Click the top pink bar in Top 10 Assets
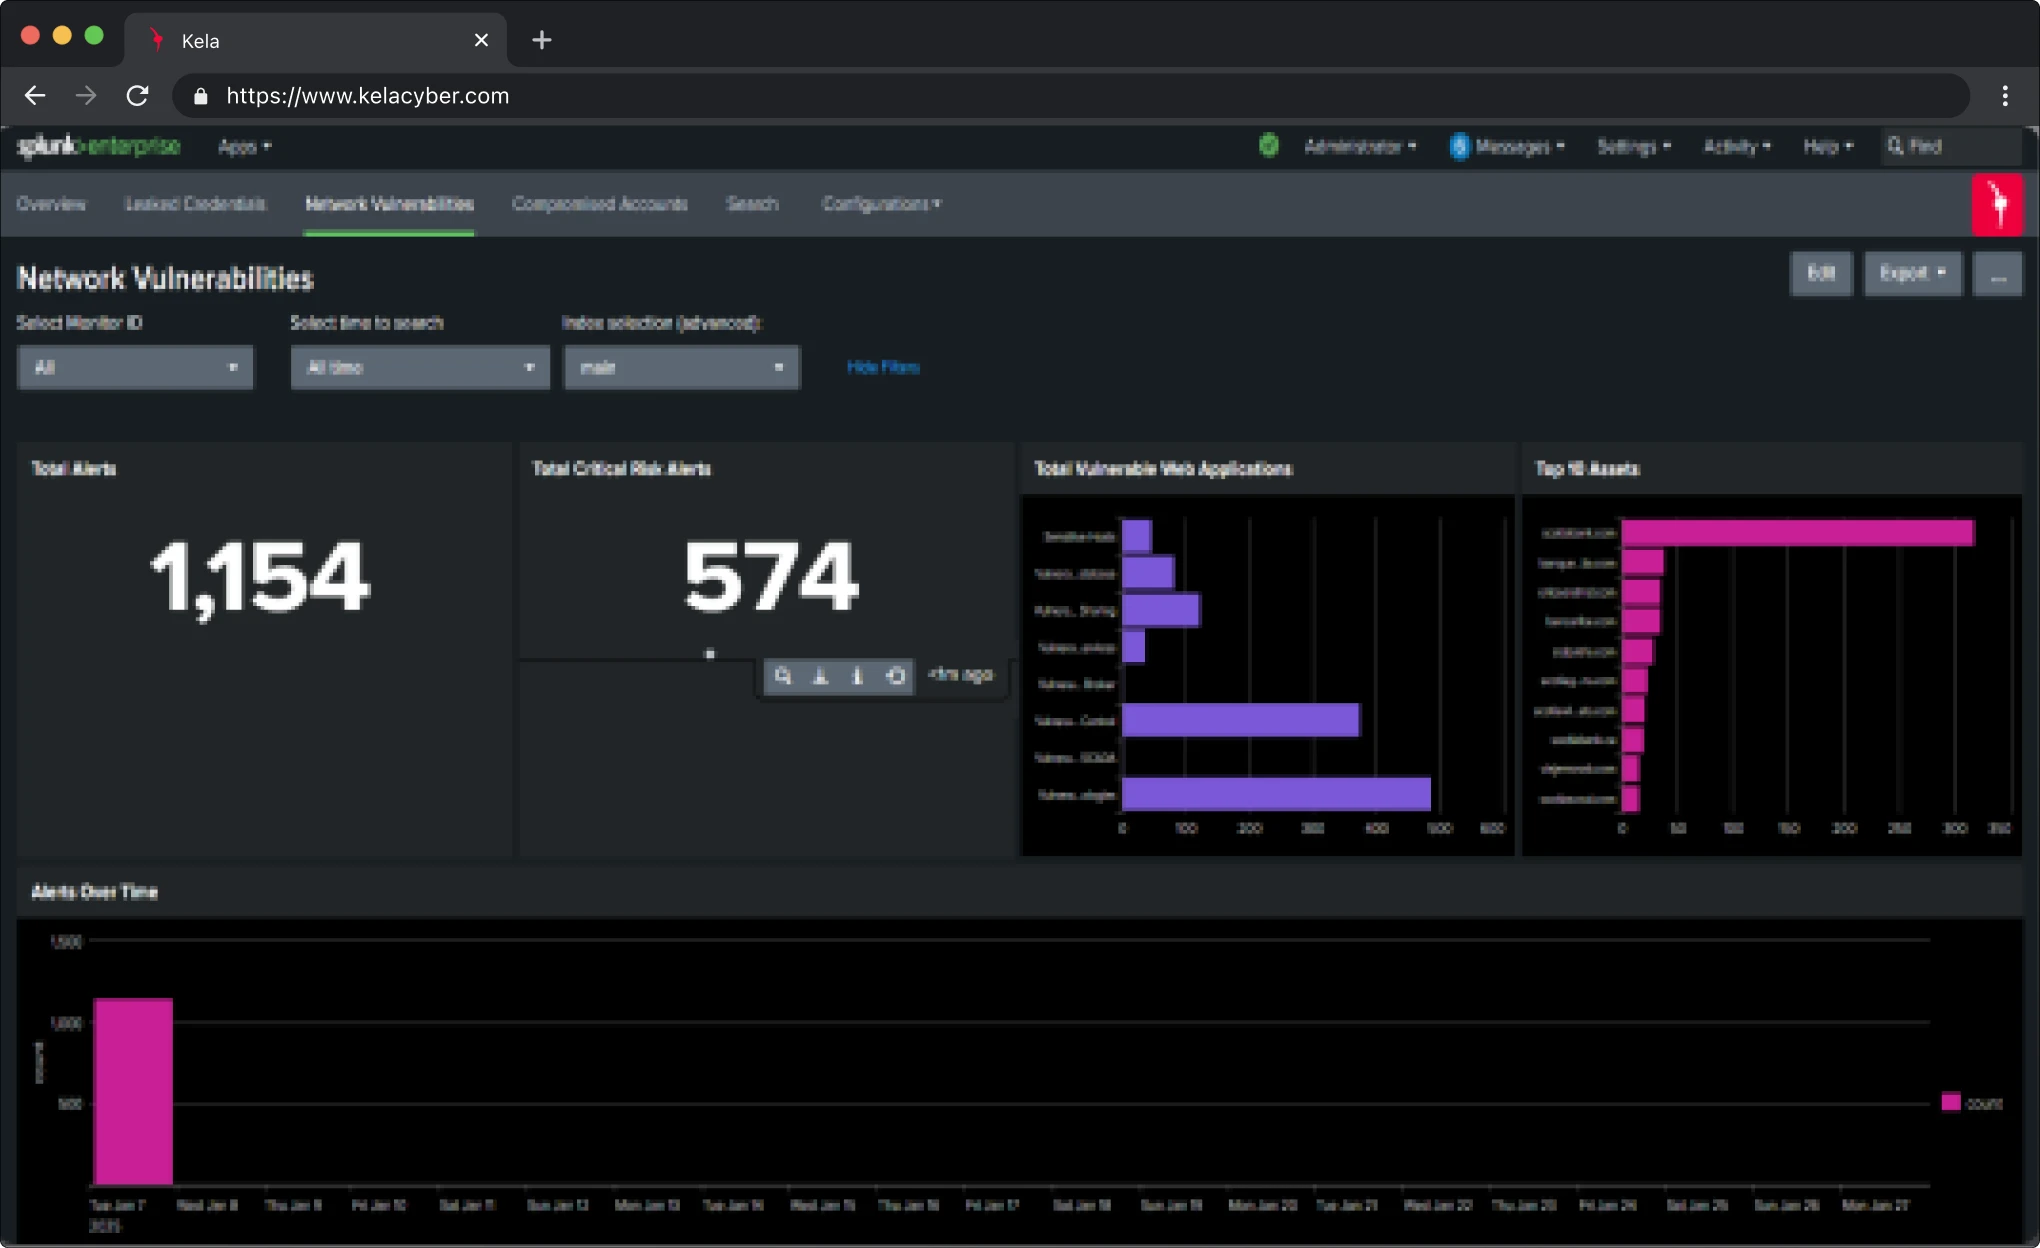Viewport: 2040px width, 1248px height. click(x=1797, y=533)
